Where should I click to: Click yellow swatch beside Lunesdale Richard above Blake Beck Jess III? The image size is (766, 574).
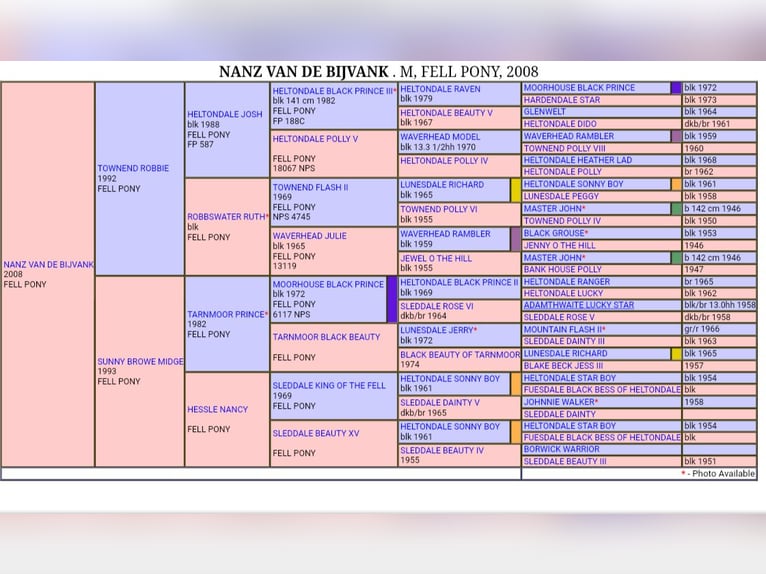click(676, 354)
